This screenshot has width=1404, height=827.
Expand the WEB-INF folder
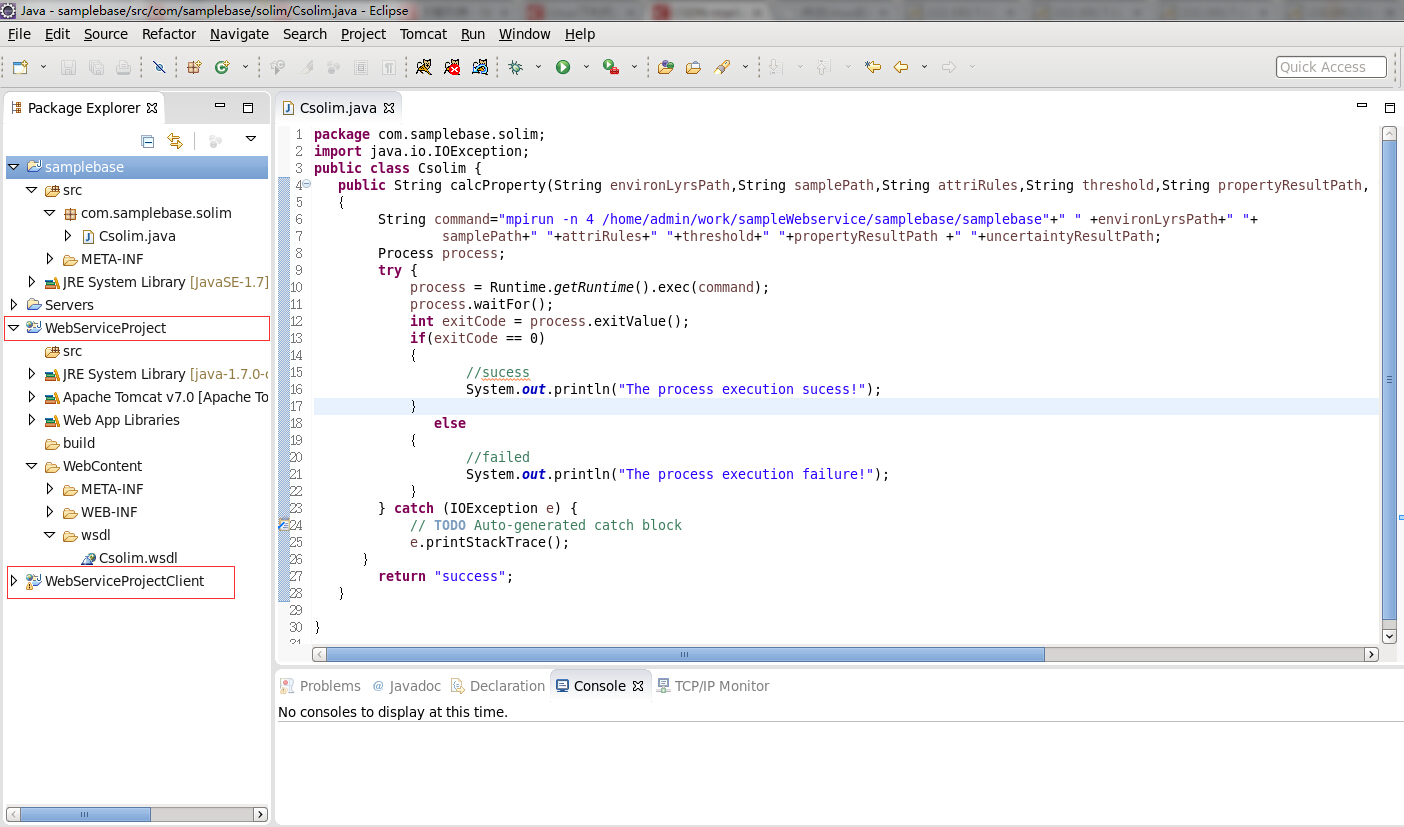pyautogui.click(x=50, y=512)
